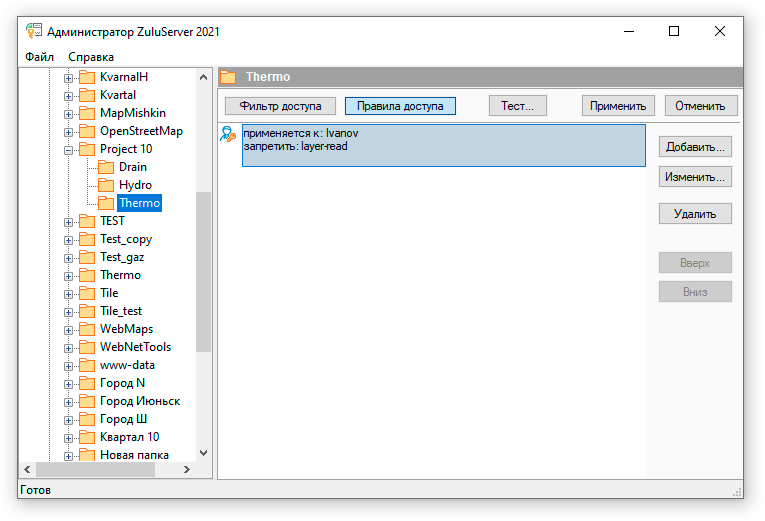Screen dimensions: 765x521
Task: Click the user rule icon beside Ivanov
Action: pos(228,136)
